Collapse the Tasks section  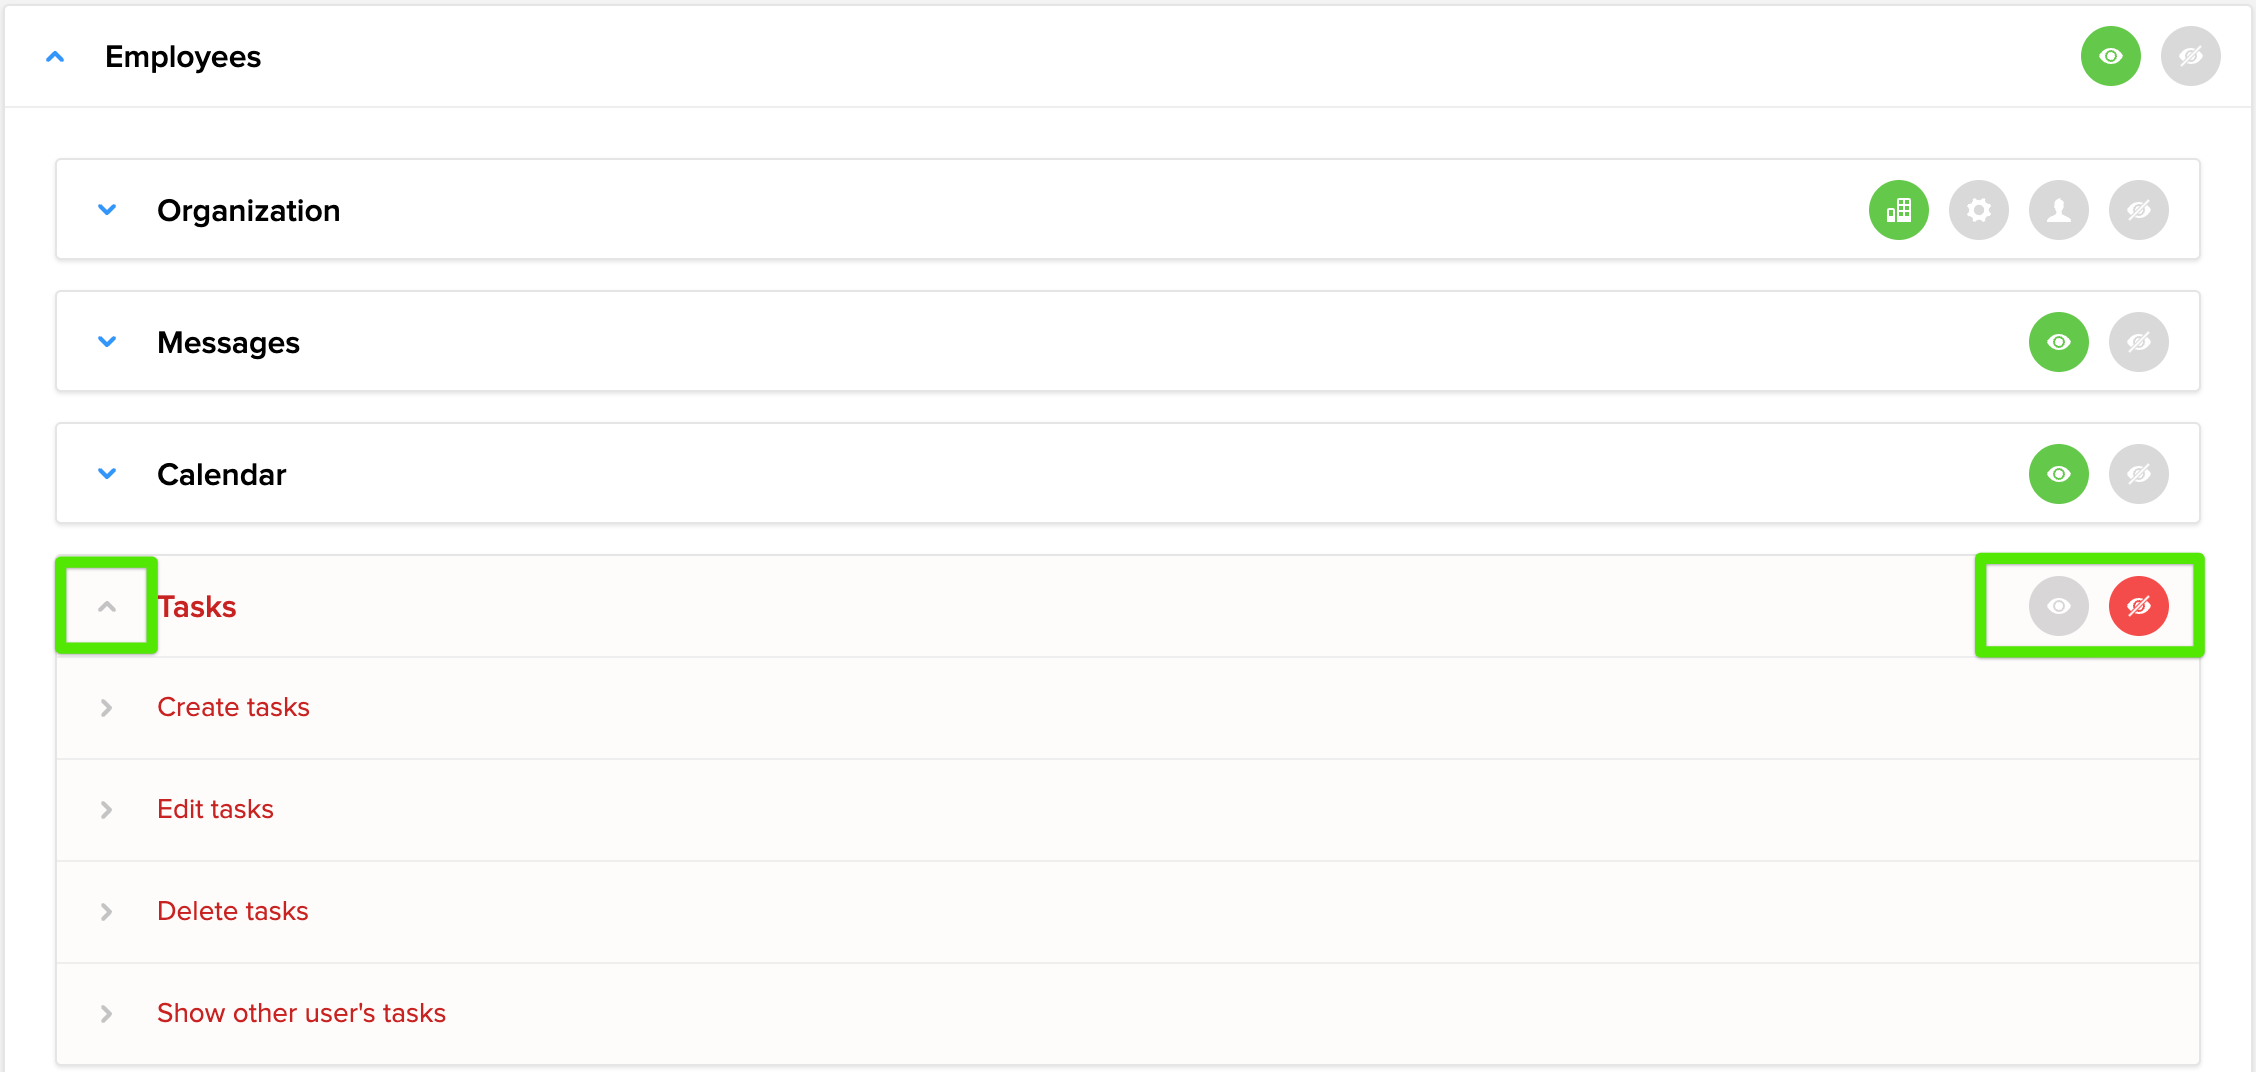tap(106, 606)
